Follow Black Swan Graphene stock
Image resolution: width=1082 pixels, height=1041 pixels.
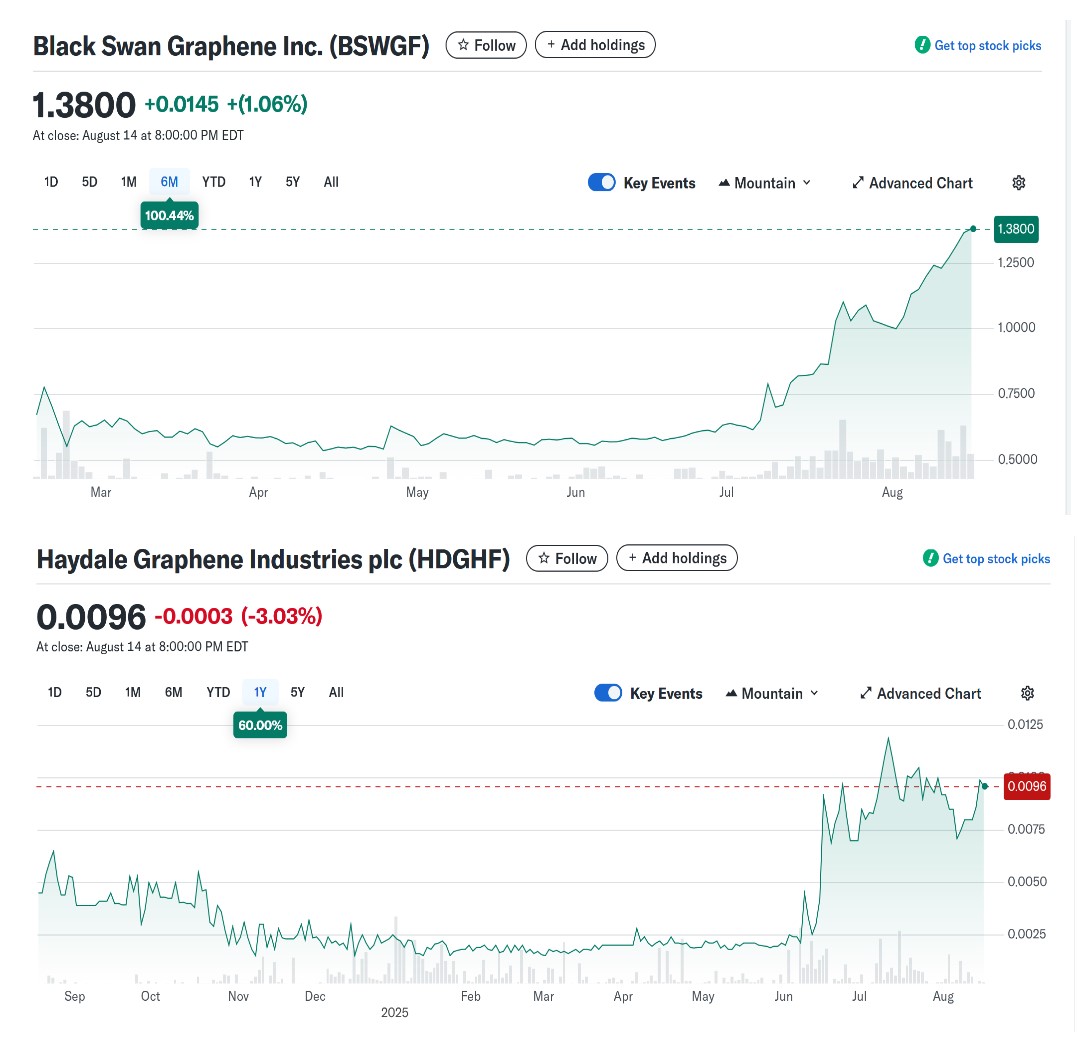(486, 46)
